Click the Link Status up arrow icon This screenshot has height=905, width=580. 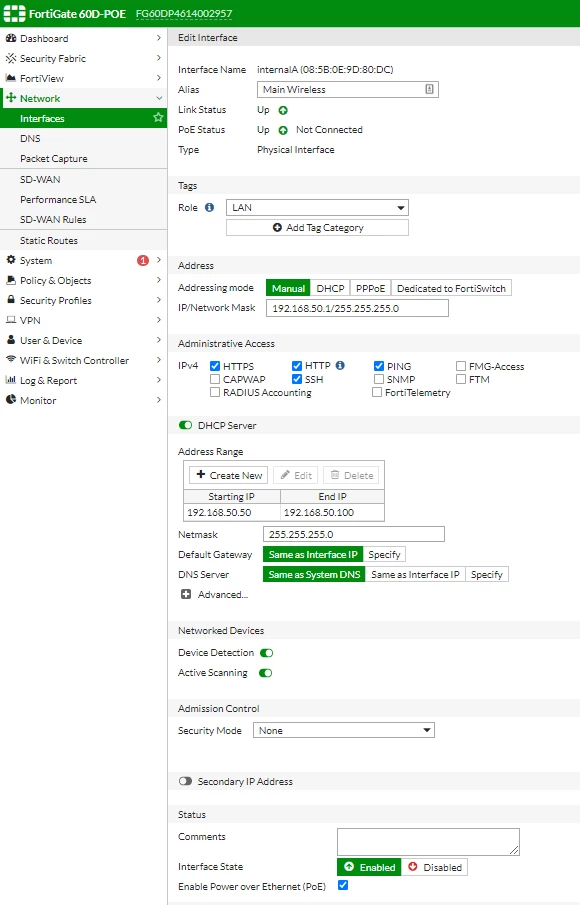(x=283, y=110)
